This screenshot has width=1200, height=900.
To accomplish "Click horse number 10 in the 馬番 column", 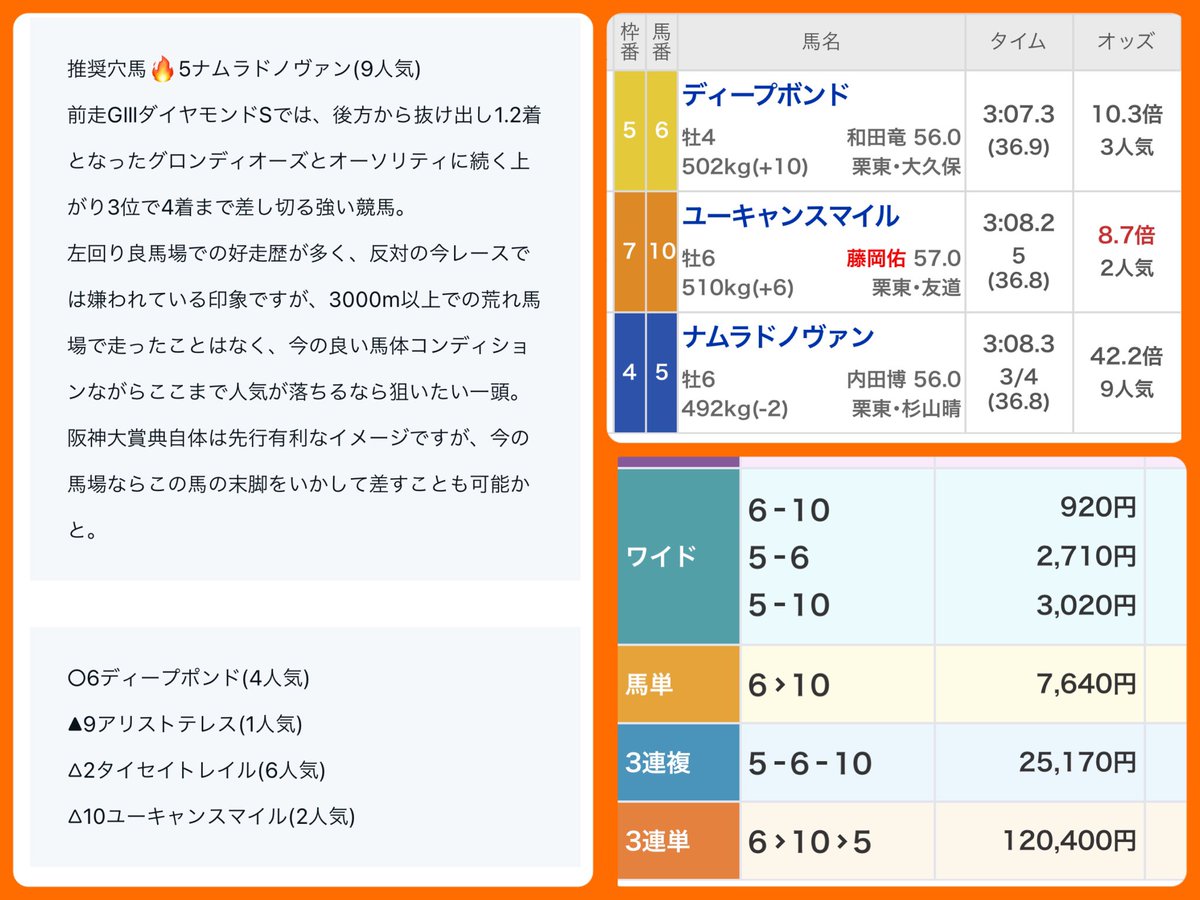I will pyautogui.click(x=661, y=252).
